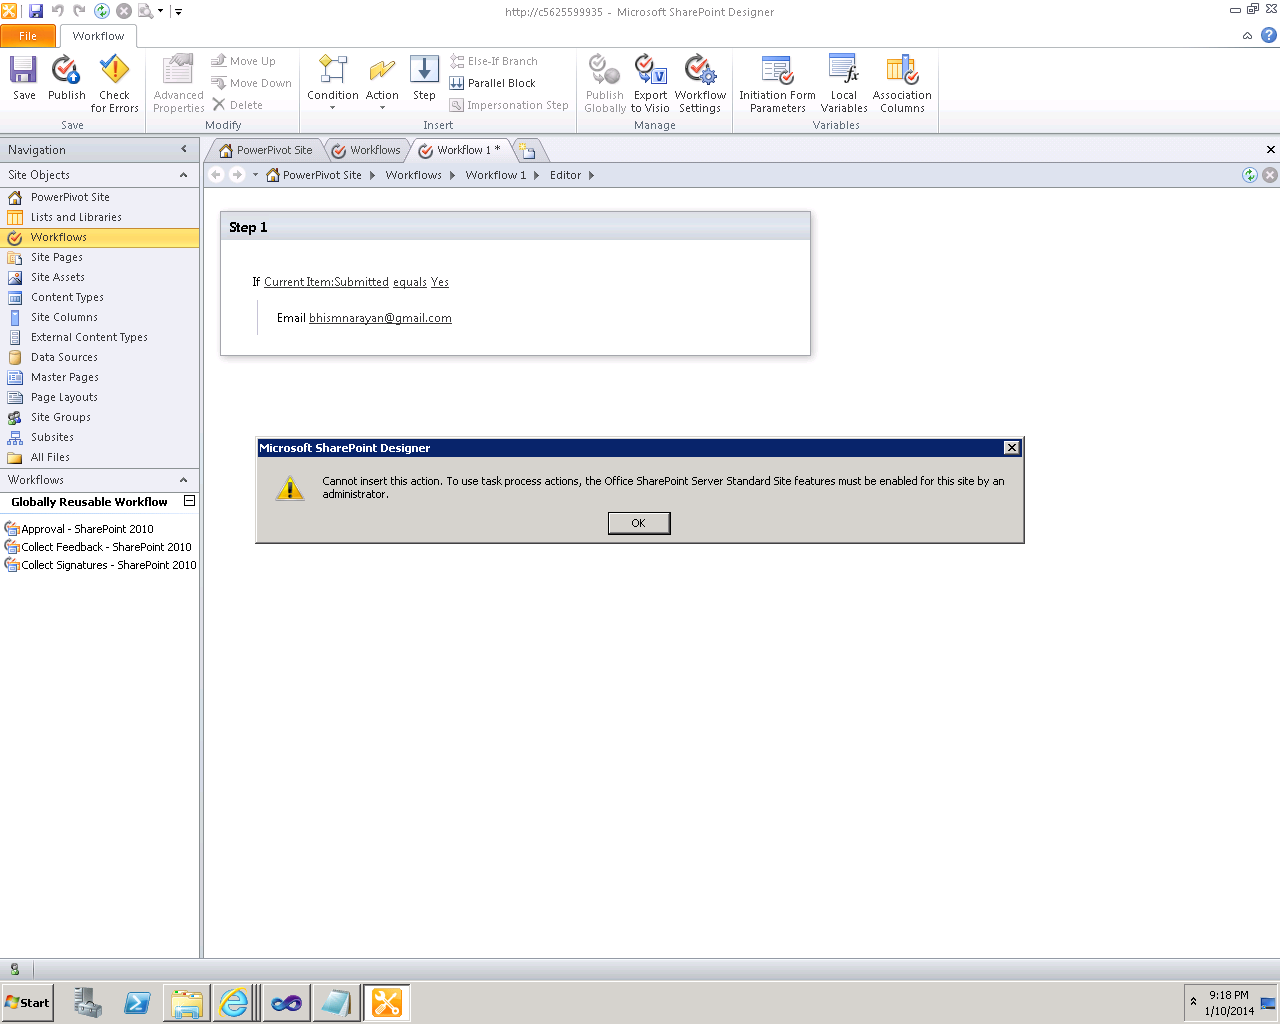Open Data Sources
This screenshot has height=1024, width=1280.
pos(100,357)
